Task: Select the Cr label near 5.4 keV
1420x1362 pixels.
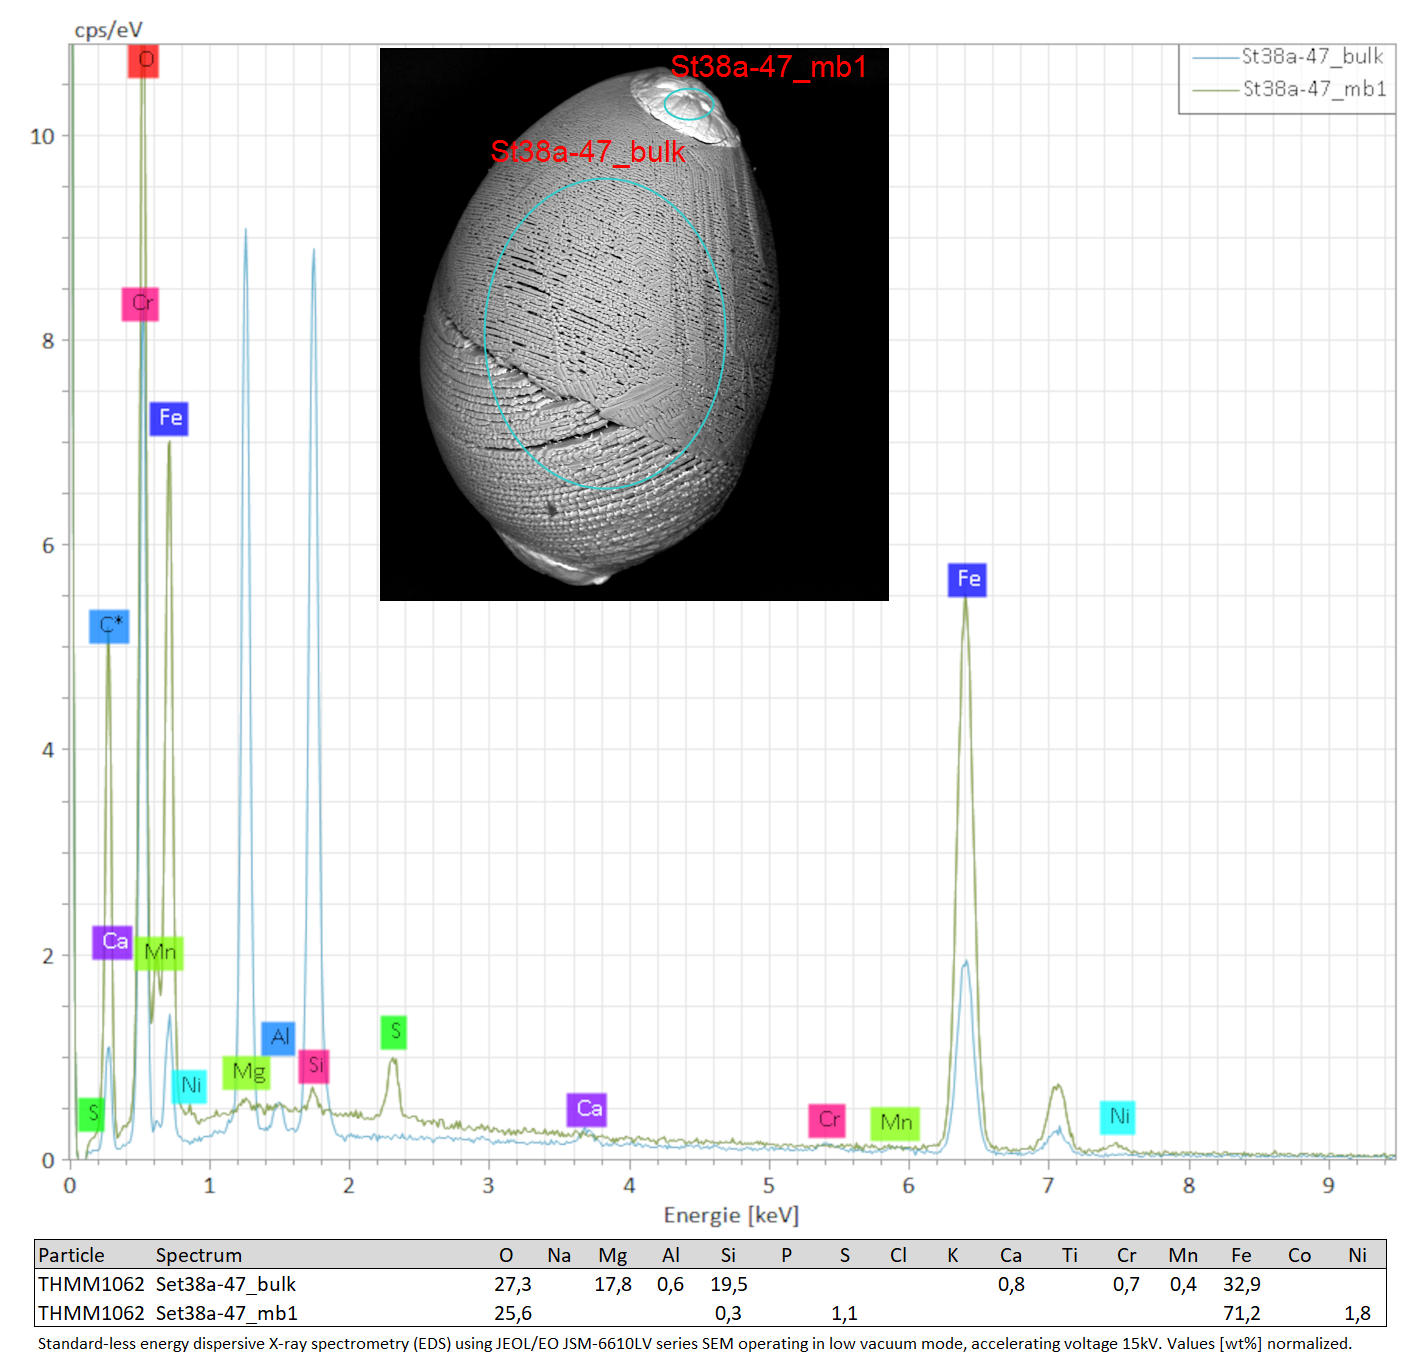Action: [x=828, y=1120]
